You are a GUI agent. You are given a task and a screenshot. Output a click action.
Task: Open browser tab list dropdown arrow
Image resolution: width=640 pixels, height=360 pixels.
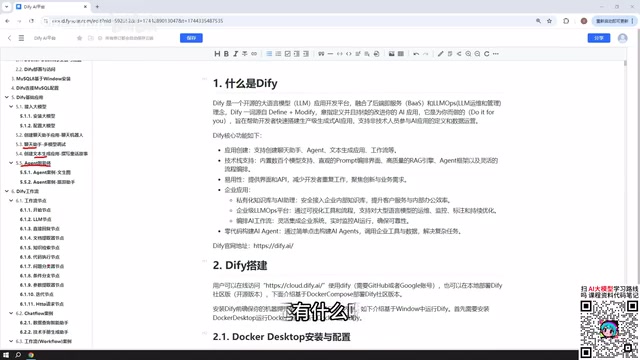coord(7,7)
